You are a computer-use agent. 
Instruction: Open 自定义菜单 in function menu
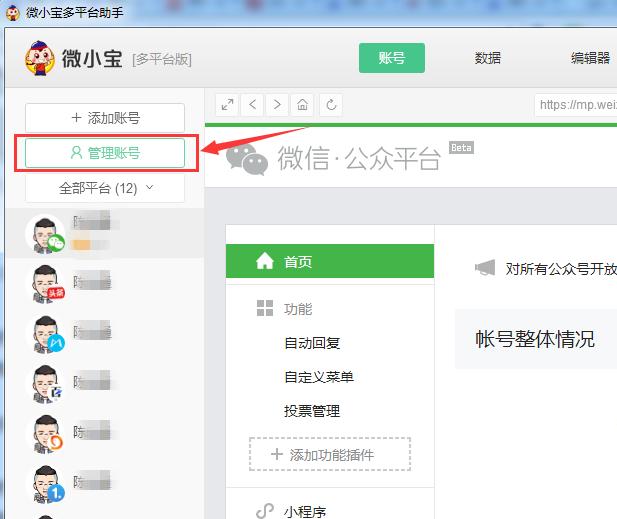coord(319,377)
